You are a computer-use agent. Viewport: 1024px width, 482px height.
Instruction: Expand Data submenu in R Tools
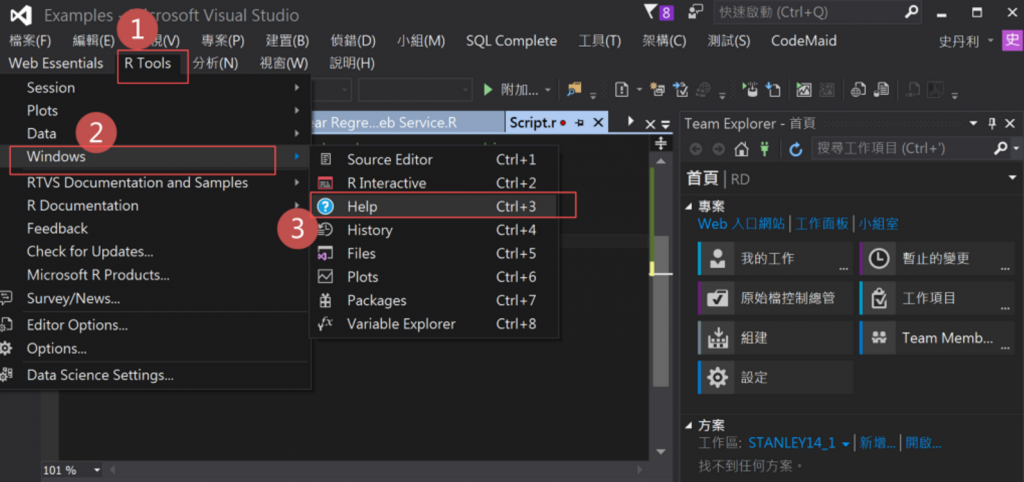click(155, 133)
